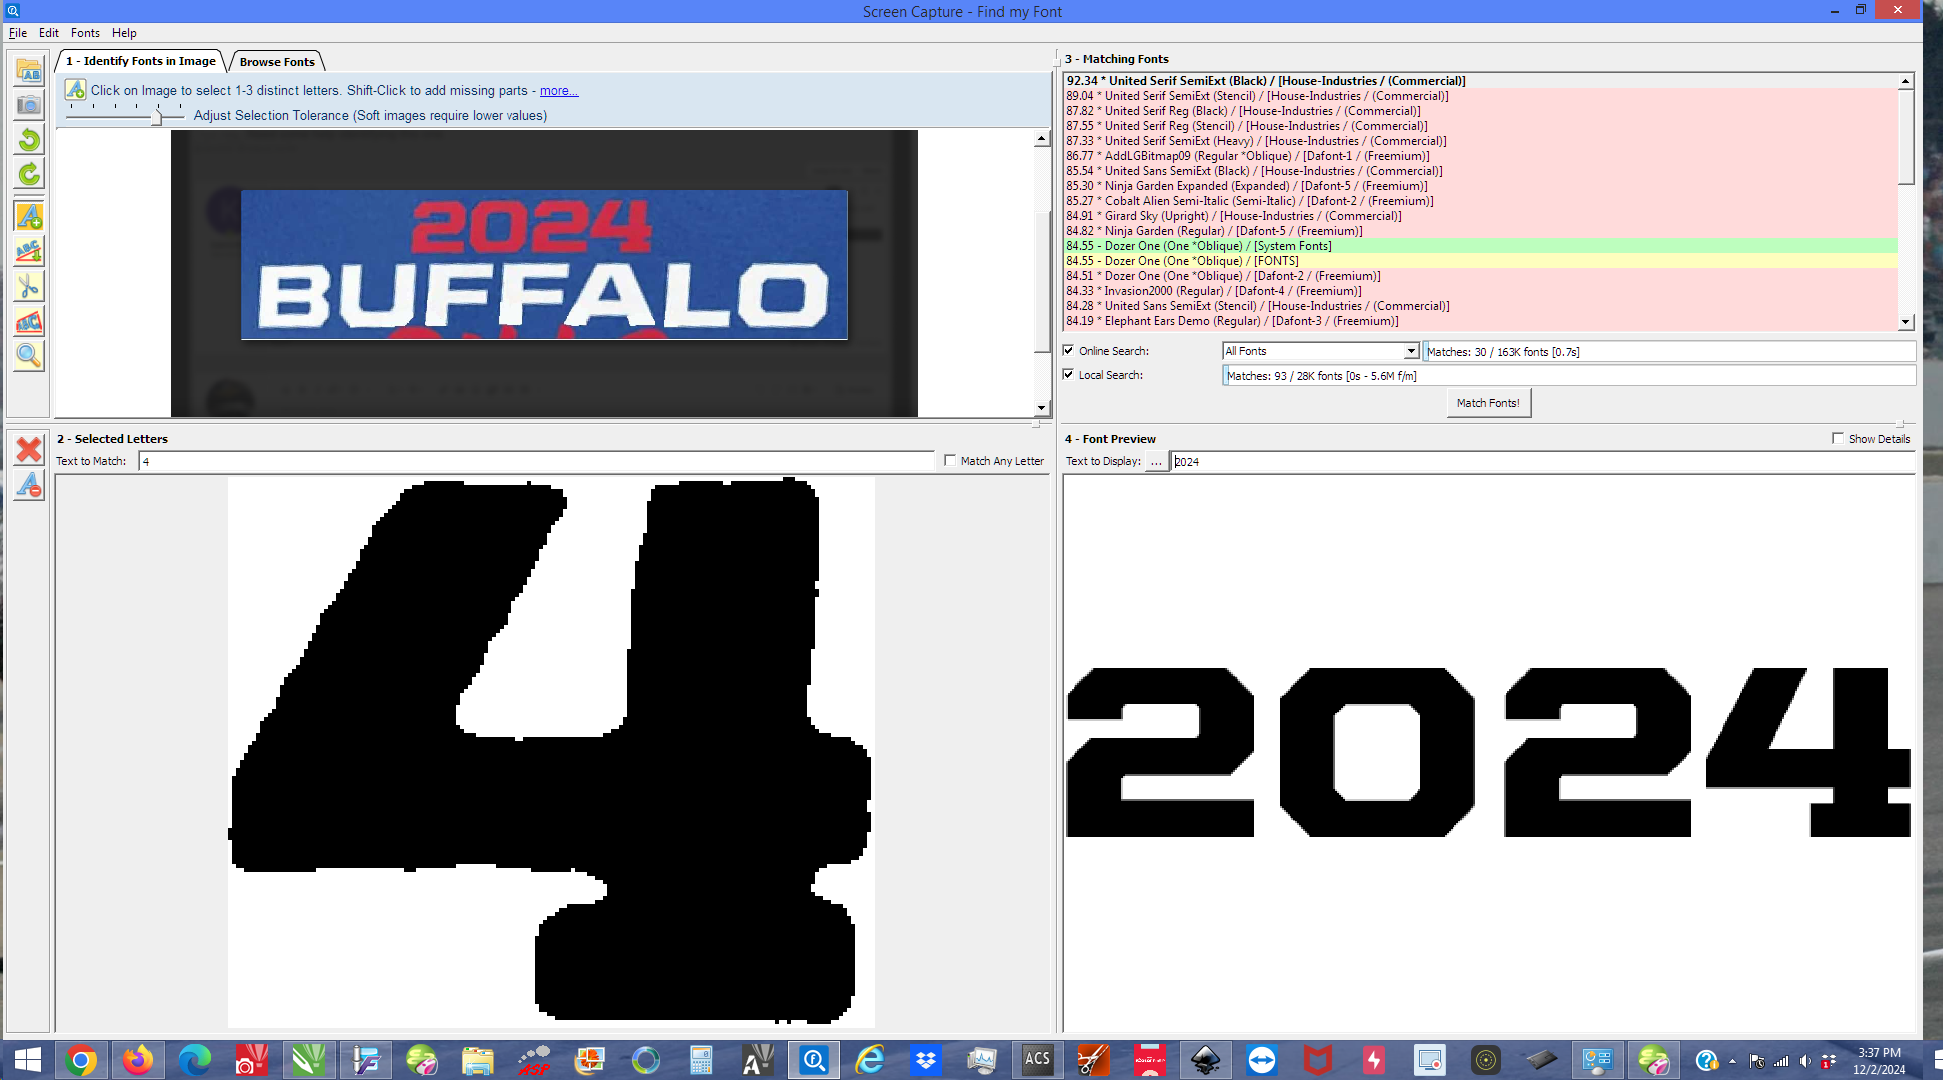Select United Serif Reg (Stencil) match
Image resolution: width=1943 pixels, height=1080 pixels.
point(1481,126)
